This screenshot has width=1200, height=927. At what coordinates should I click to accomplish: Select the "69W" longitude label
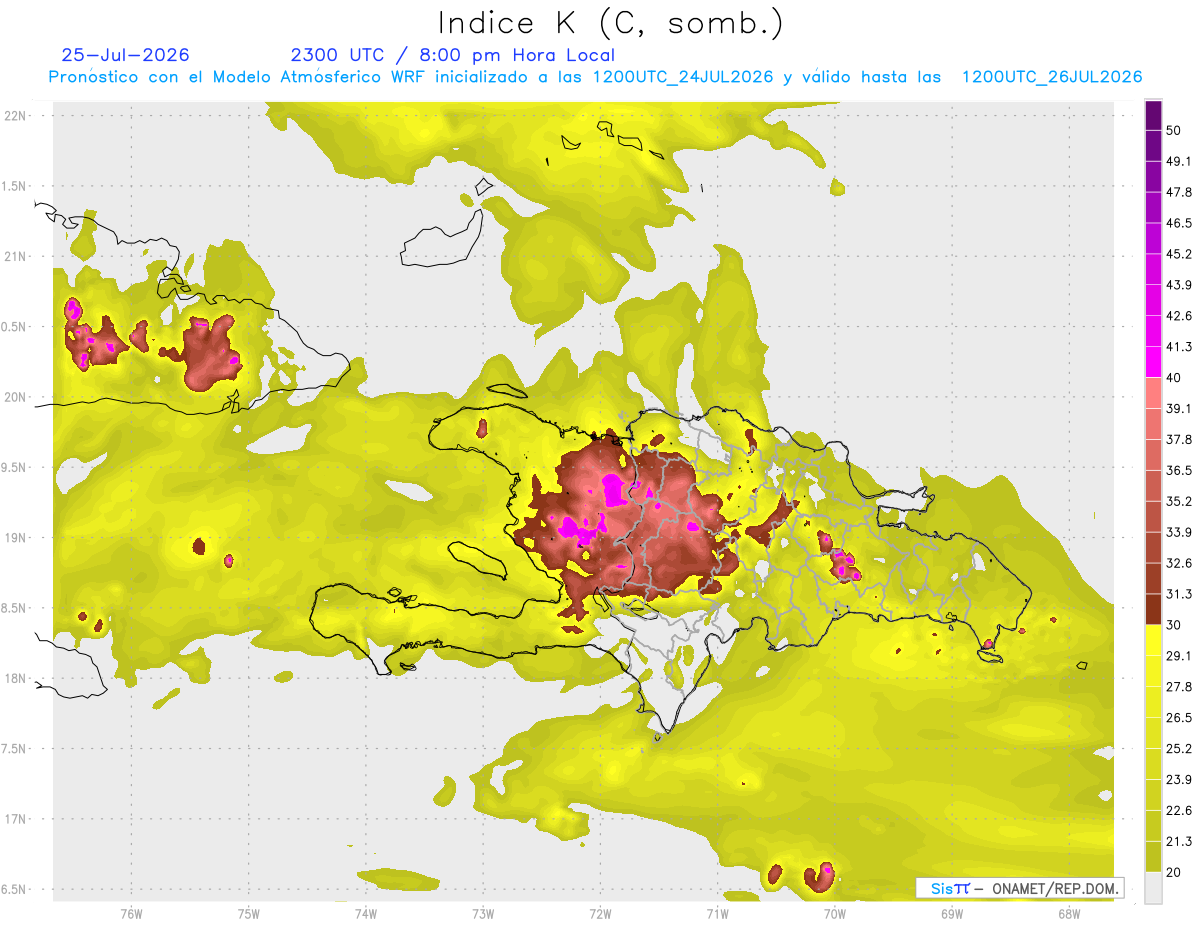[951, 913]
